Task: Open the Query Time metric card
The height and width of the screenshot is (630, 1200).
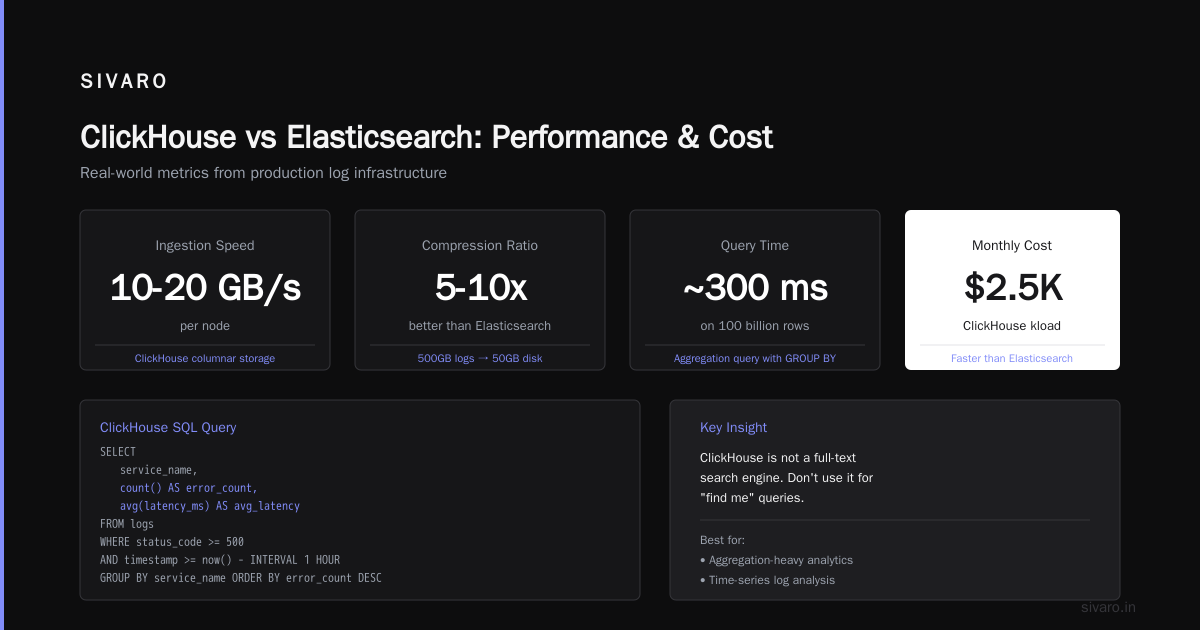Action: tap(755, 290)
